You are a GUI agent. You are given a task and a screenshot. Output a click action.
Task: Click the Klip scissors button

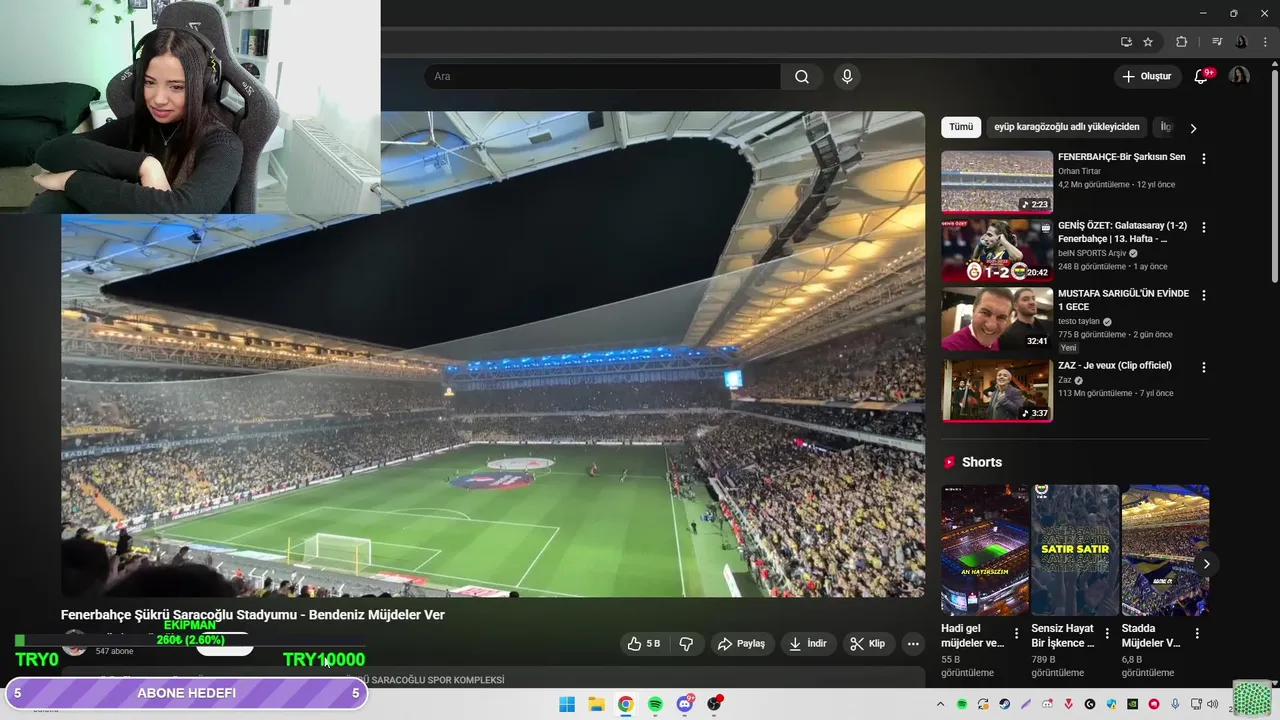tap(868, 644)
